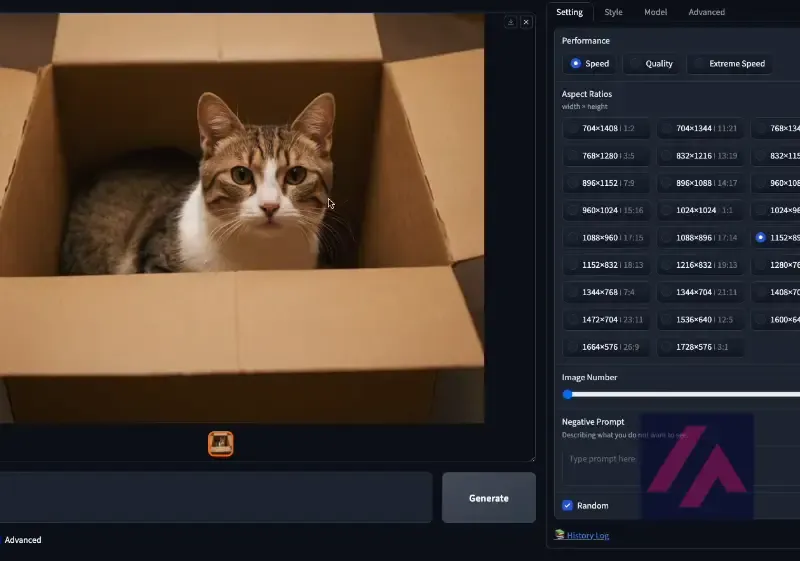
Task: Select 704×1408 1:2 aspect ratio
Action: tap(606, 129)
